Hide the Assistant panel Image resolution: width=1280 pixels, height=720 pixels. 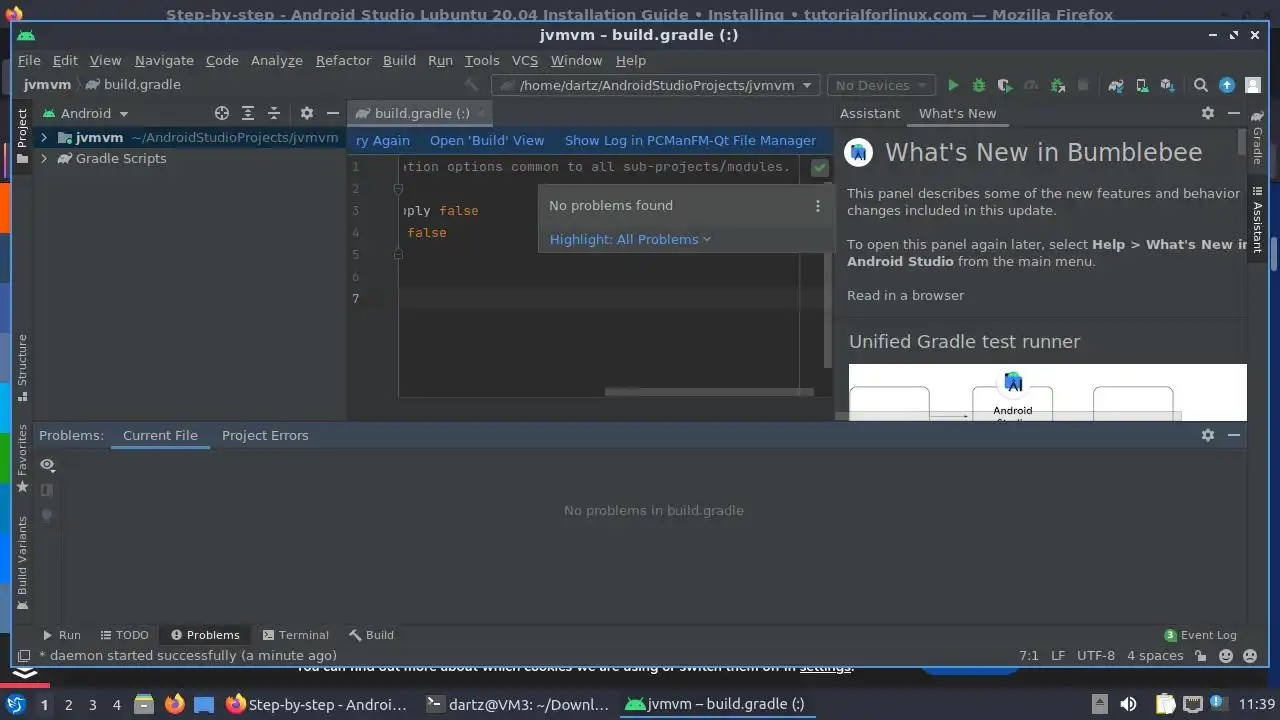point(1234,113)
